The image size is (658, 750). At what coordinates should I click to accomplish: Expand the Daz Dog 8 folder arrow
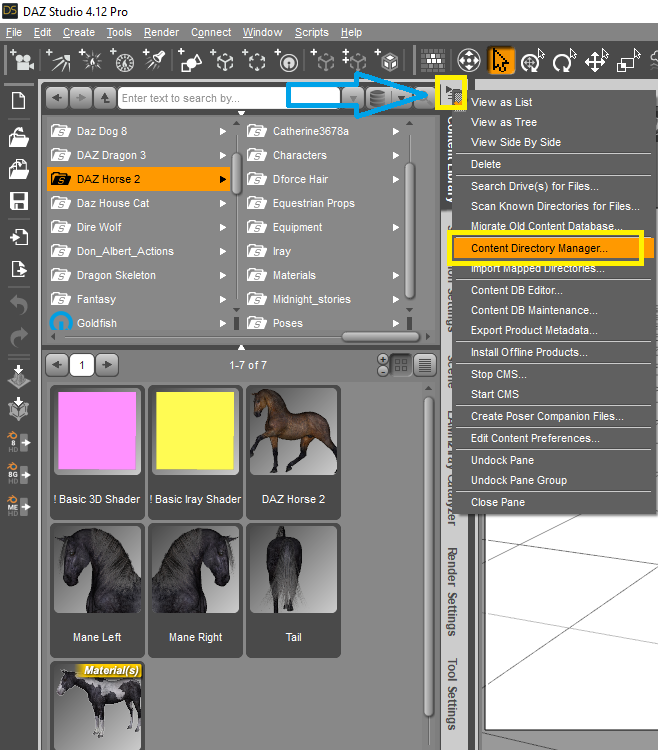point(222,131)
